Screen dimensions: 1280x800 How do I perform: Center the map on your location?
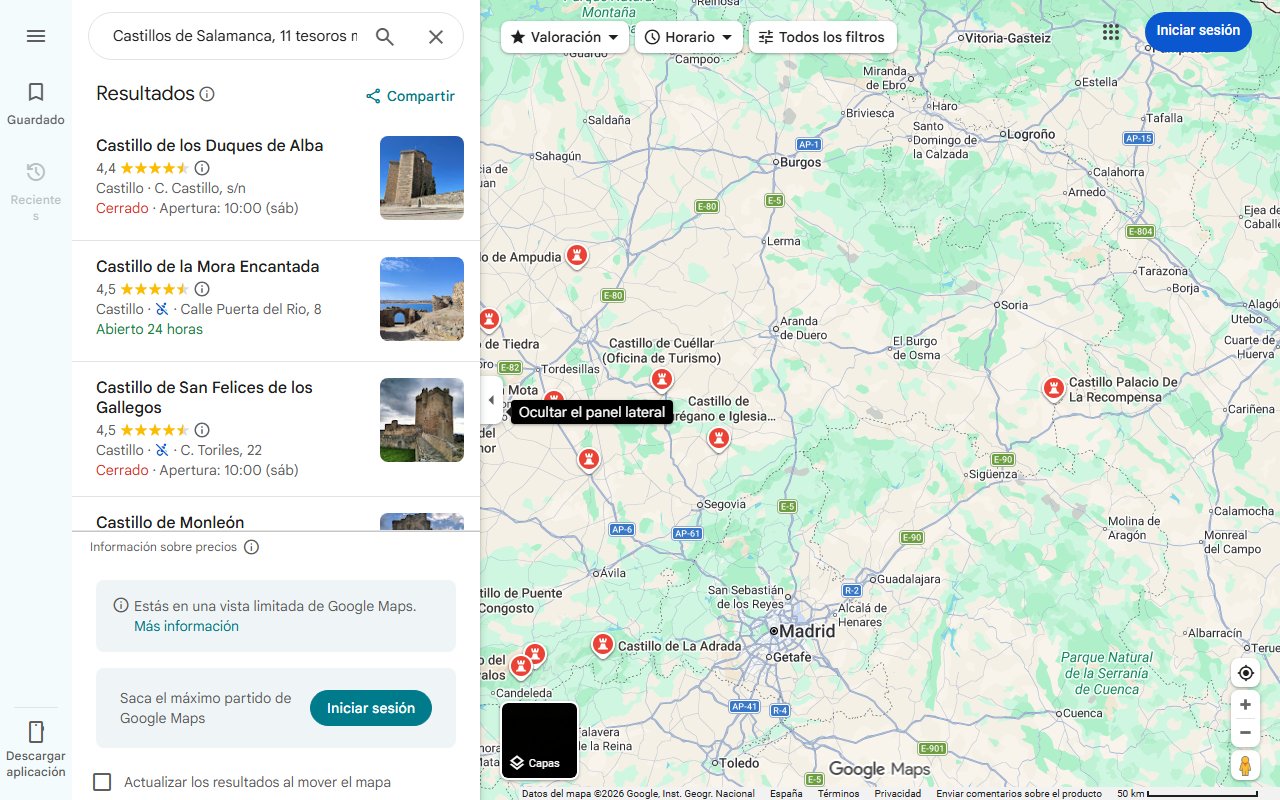tap(1245, 673)
